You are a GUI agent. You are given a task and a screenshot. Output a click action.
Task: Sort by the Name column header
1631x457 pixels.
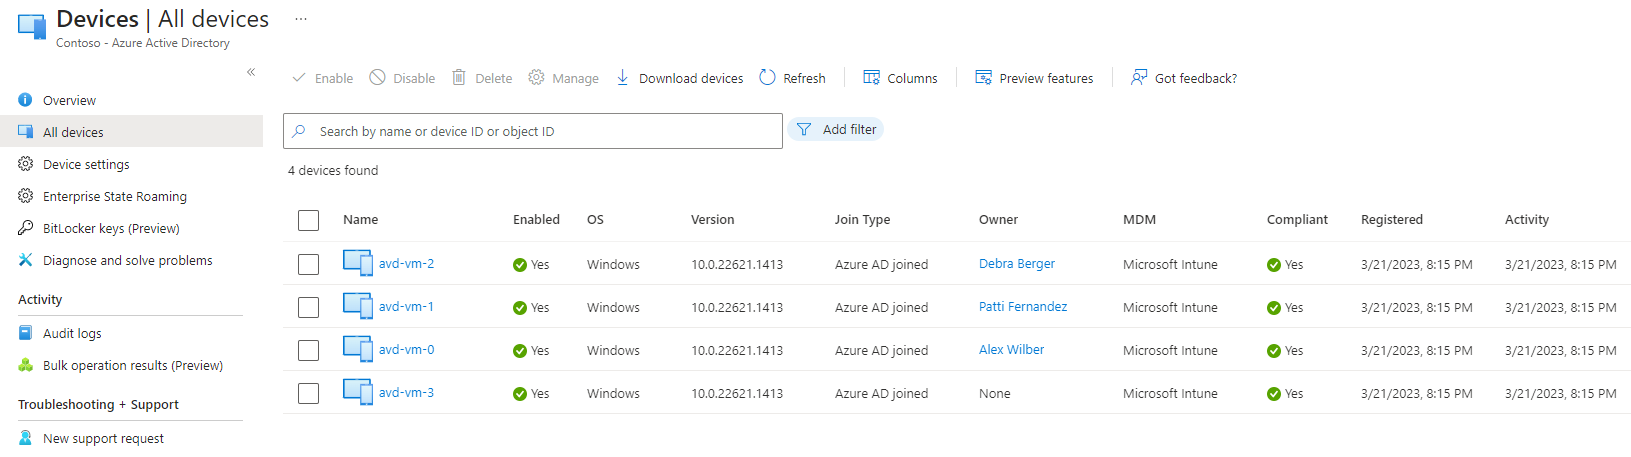(x=360, y=220)
